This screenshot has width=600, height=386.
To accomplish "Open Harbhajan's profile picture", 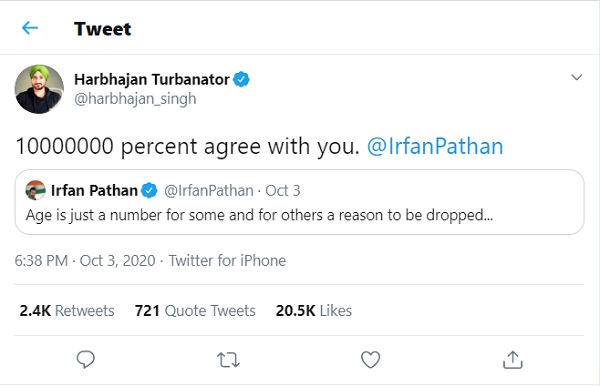I will click(x=39, y=89).
